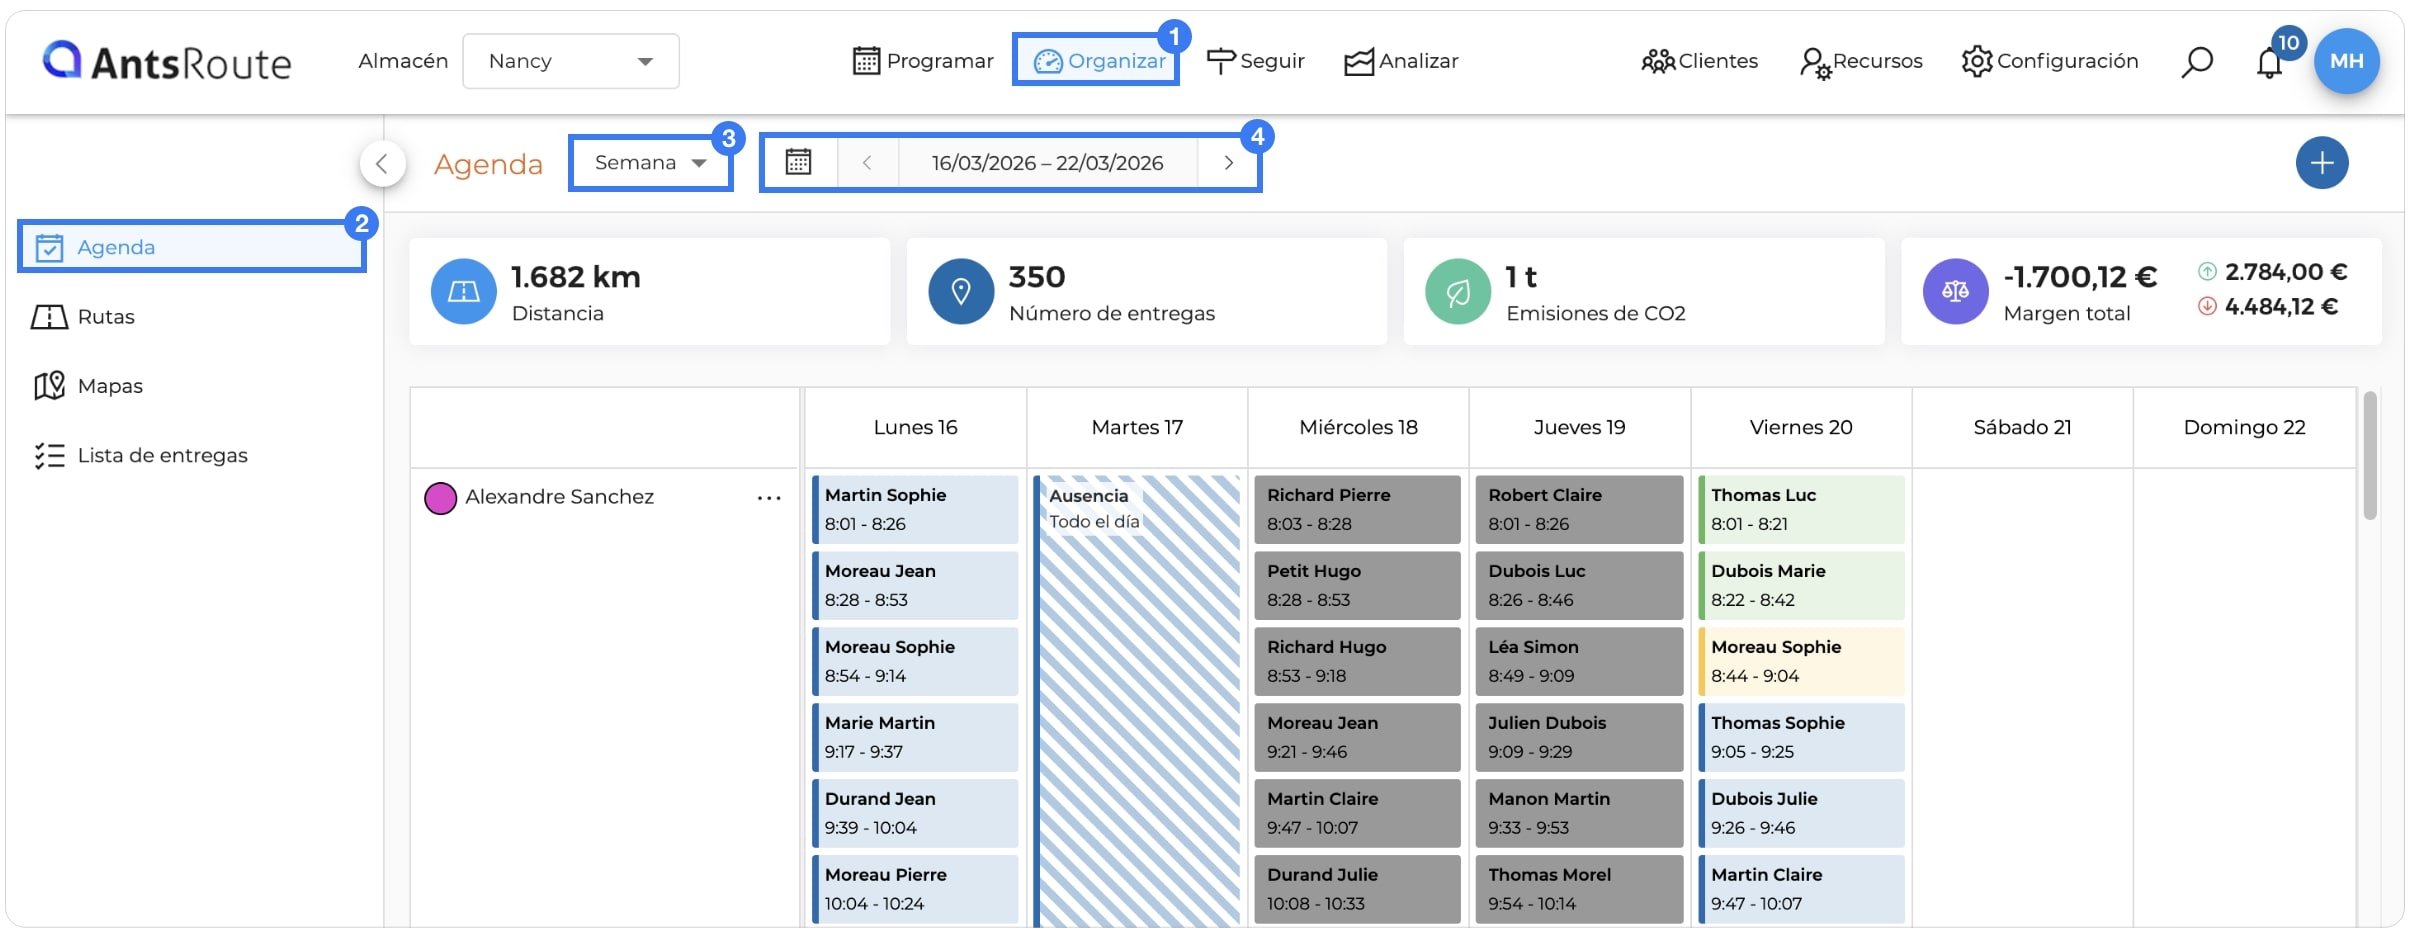Open Mapas in the sidebar
Screen dimensions: 2410x935
[x=88, y=386]
